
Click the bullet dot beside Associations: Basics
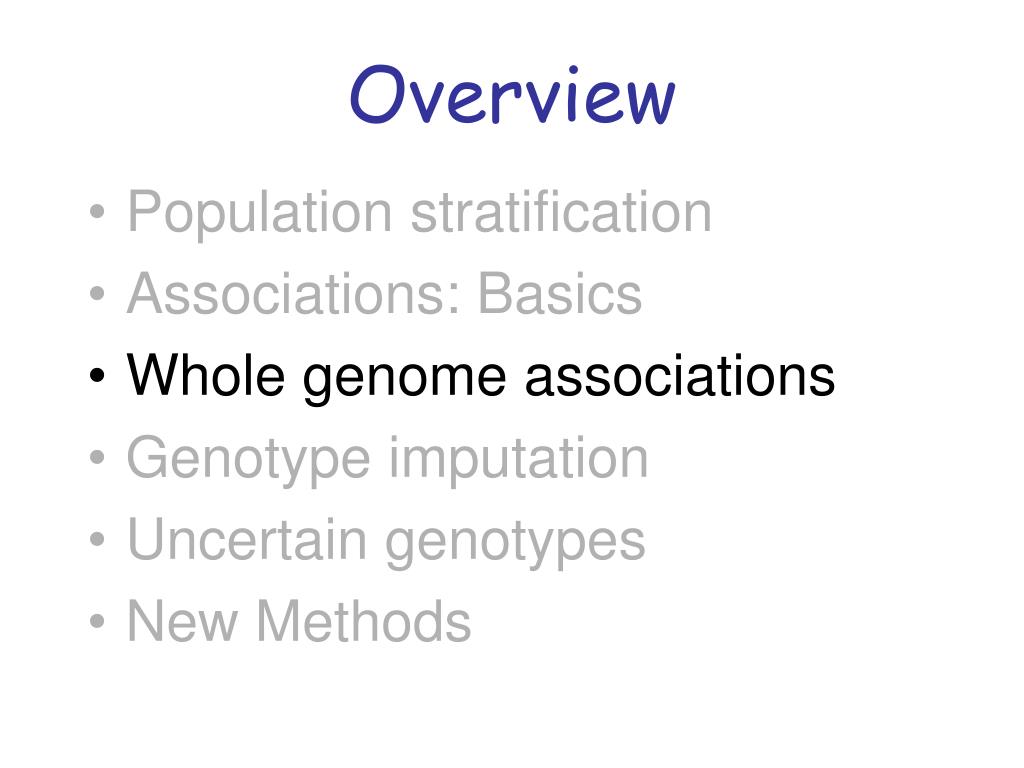(97, 293)
